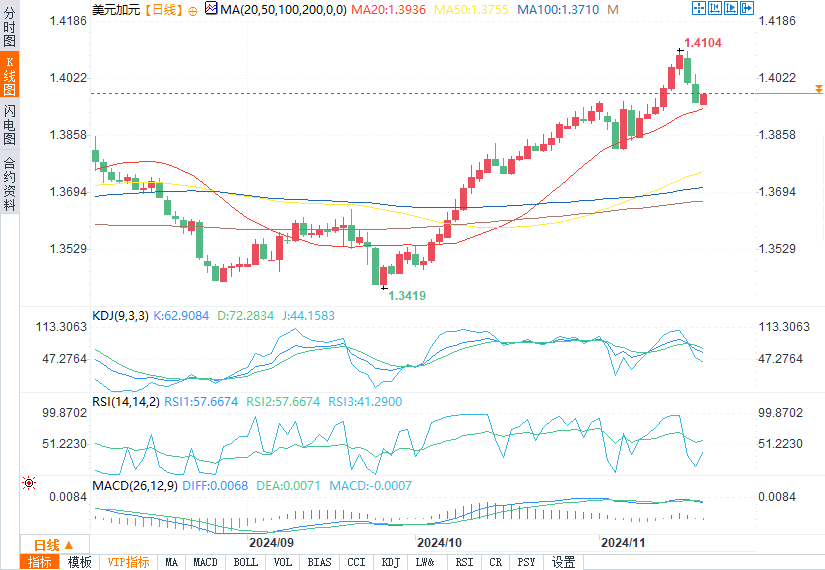This screenshot has width=825, height=570.
Task: Switch to 模板 bottom tab
Action: 79,562
